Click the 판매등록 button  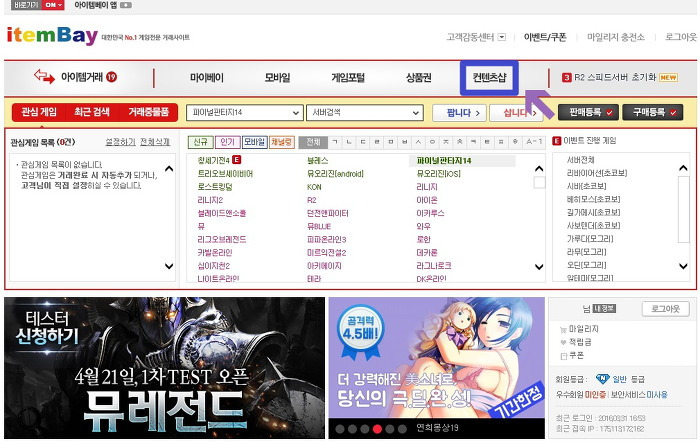click(x=588, y=113)
